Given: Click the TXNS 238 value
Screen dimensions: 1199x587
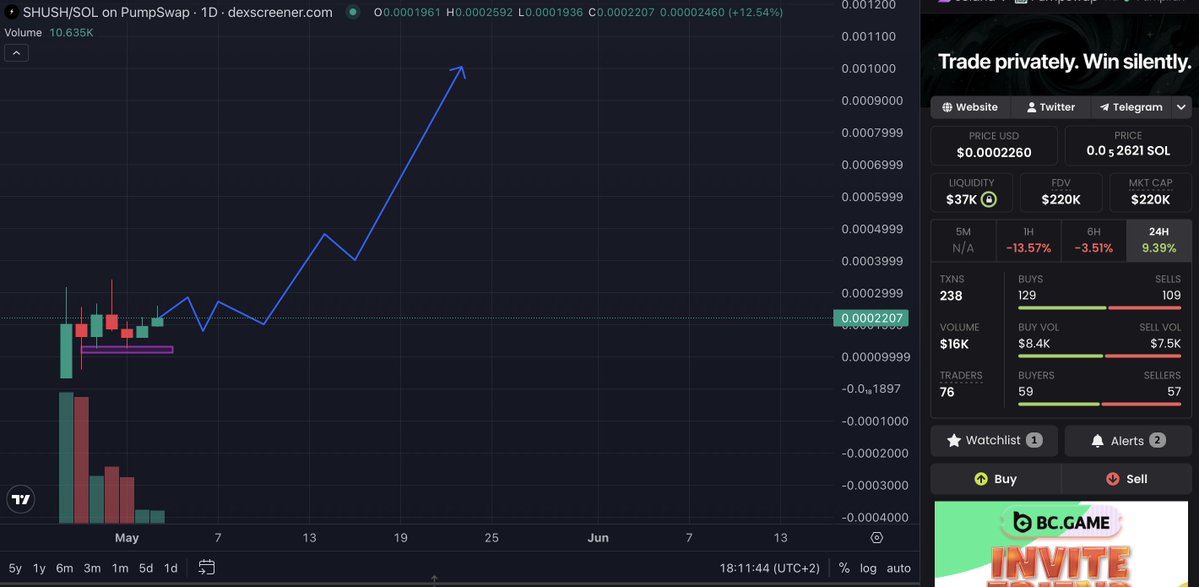Looking at the screenshot, I should click(x=950, y=296).
